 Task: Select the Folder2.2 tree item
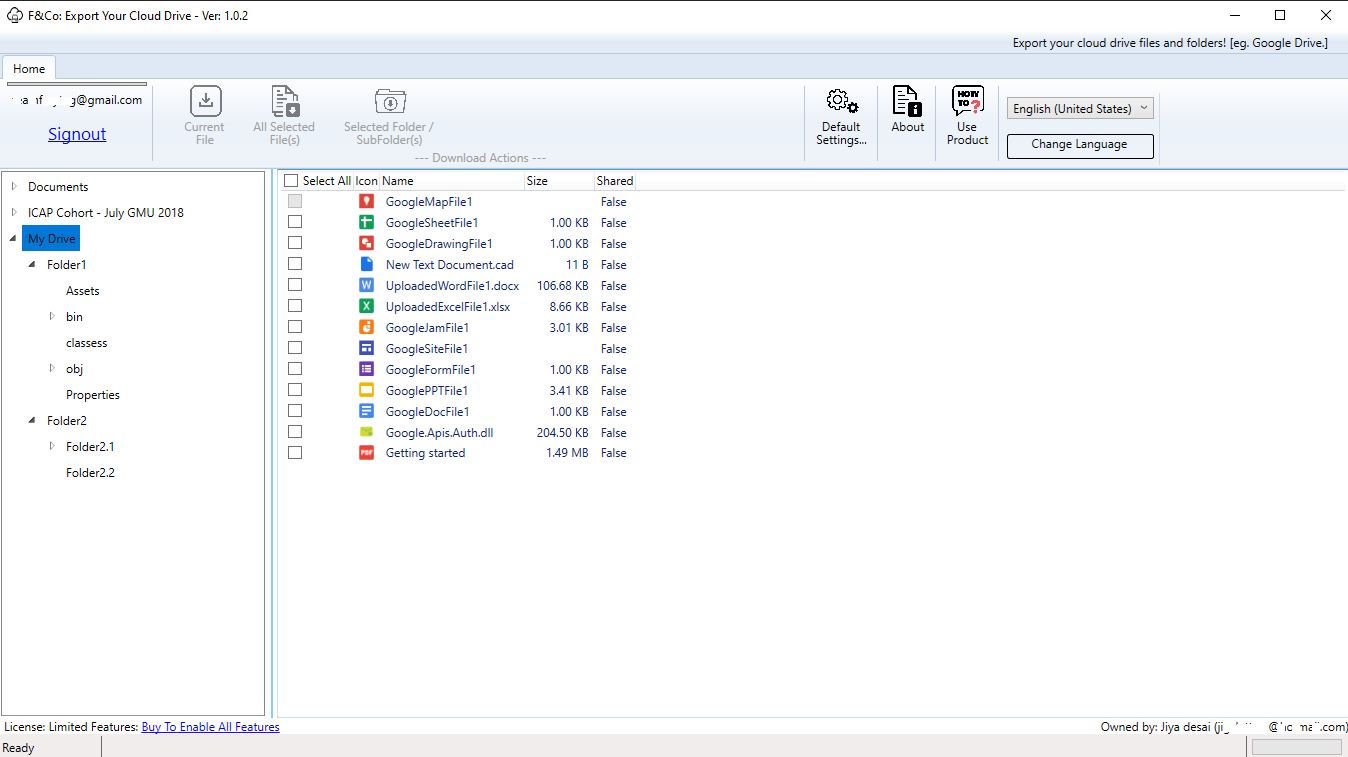pos(90,473)
